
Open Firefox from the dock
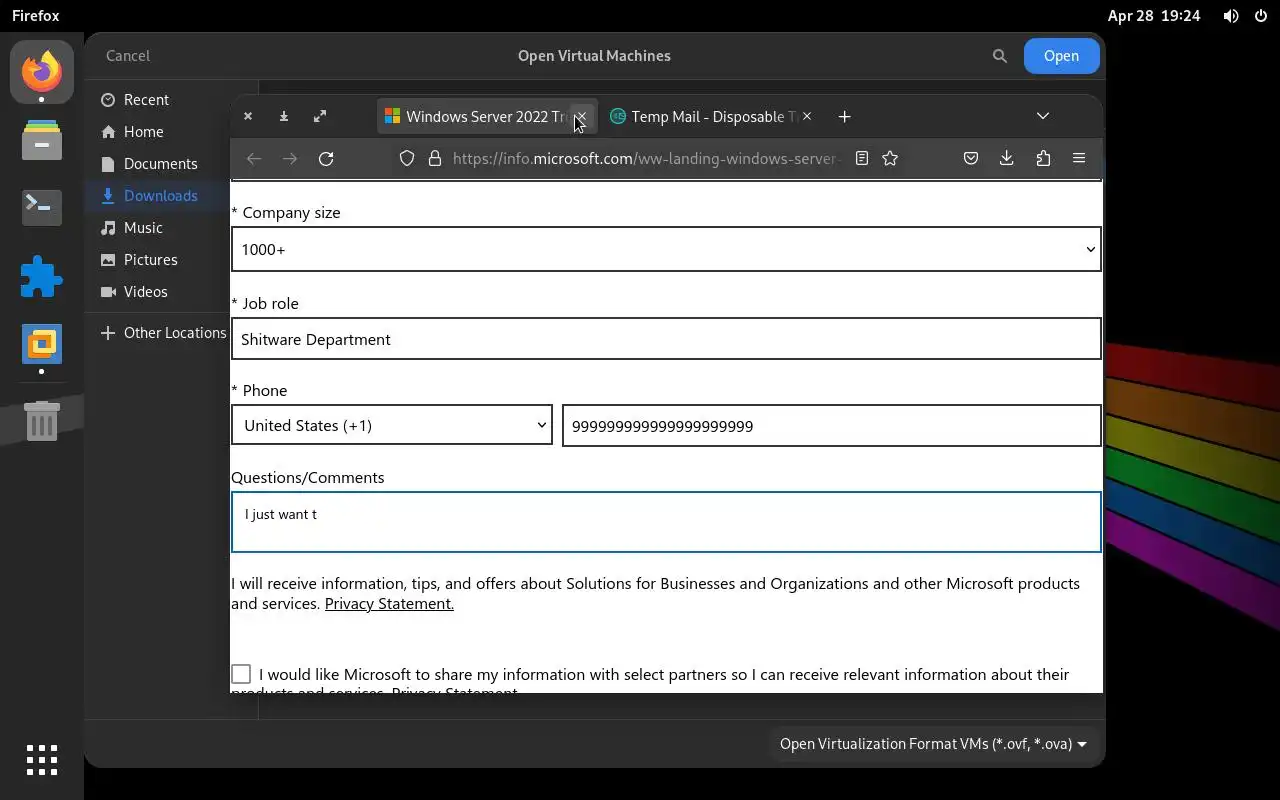42,71
